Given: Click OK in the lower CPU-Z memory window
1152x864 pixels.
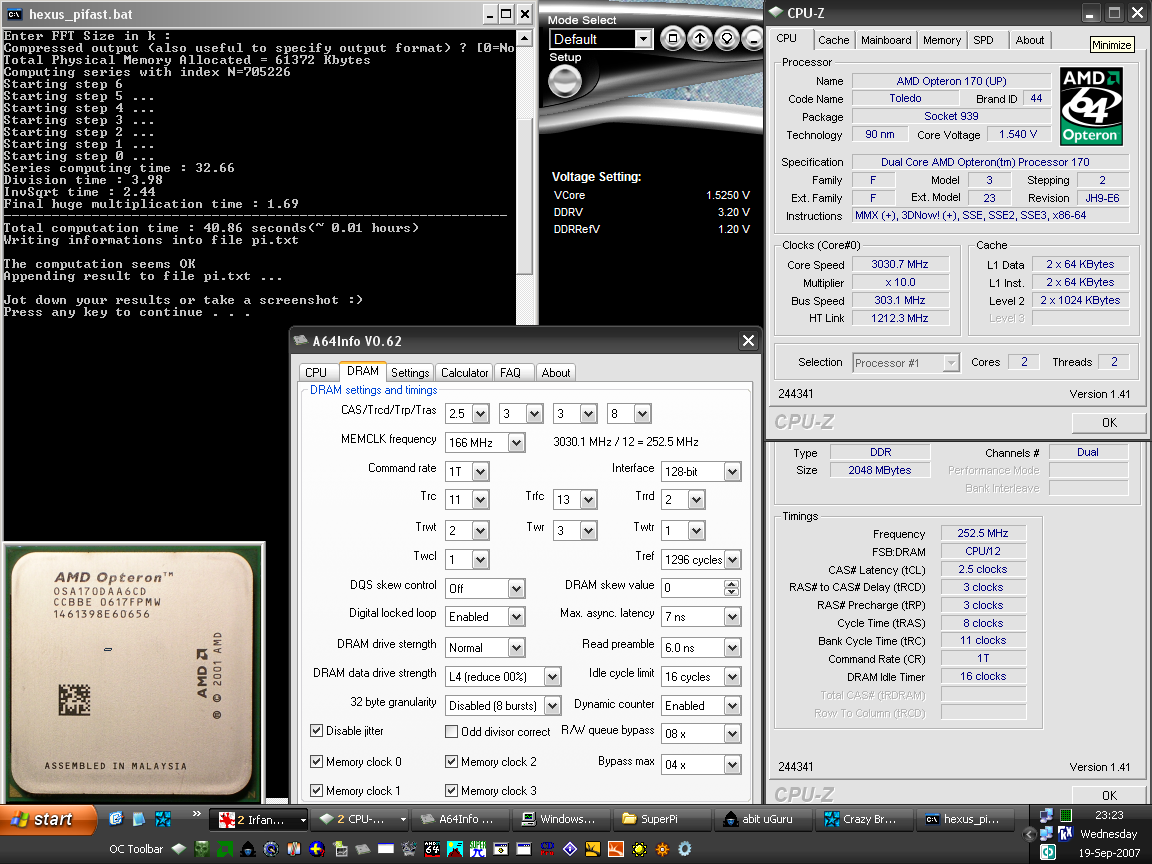Looking at the screenshot, I should [1109, 795].
